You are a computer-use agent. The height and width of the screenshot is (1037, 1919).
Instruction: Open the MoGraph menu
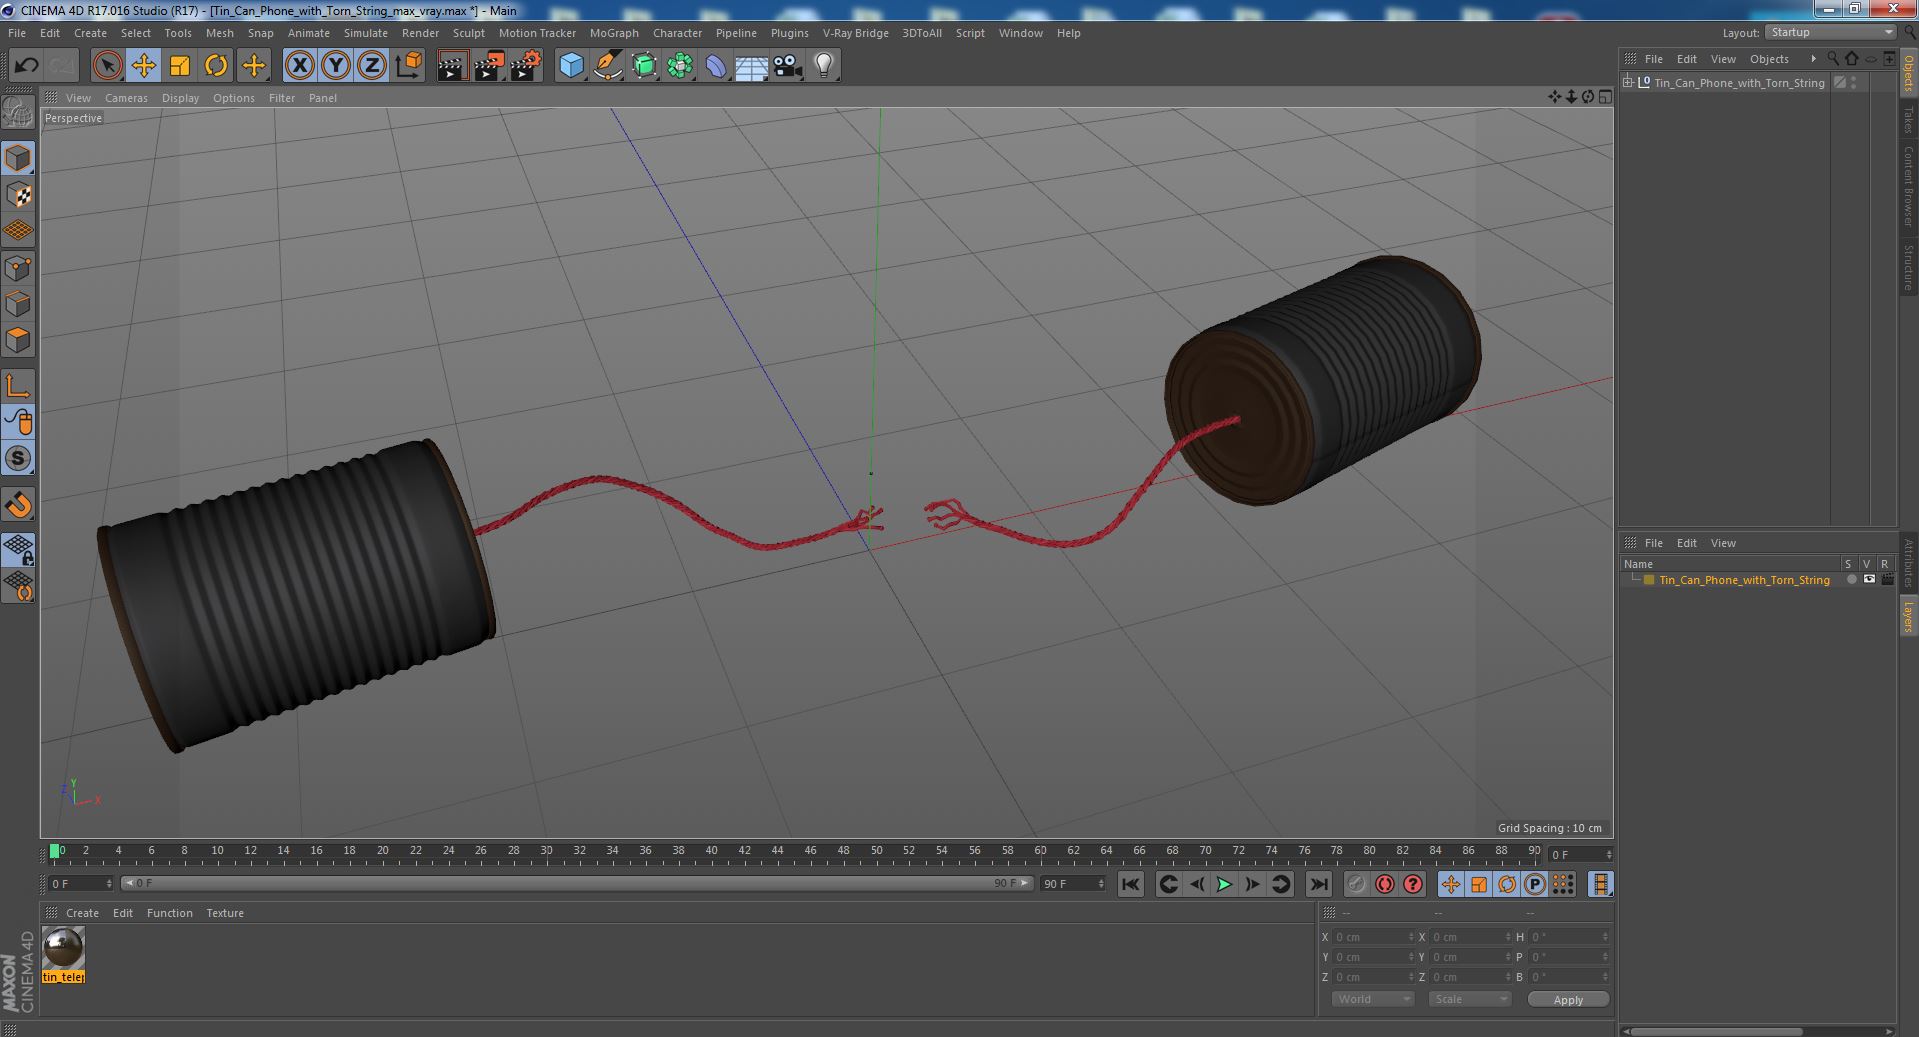coord(614,33)
